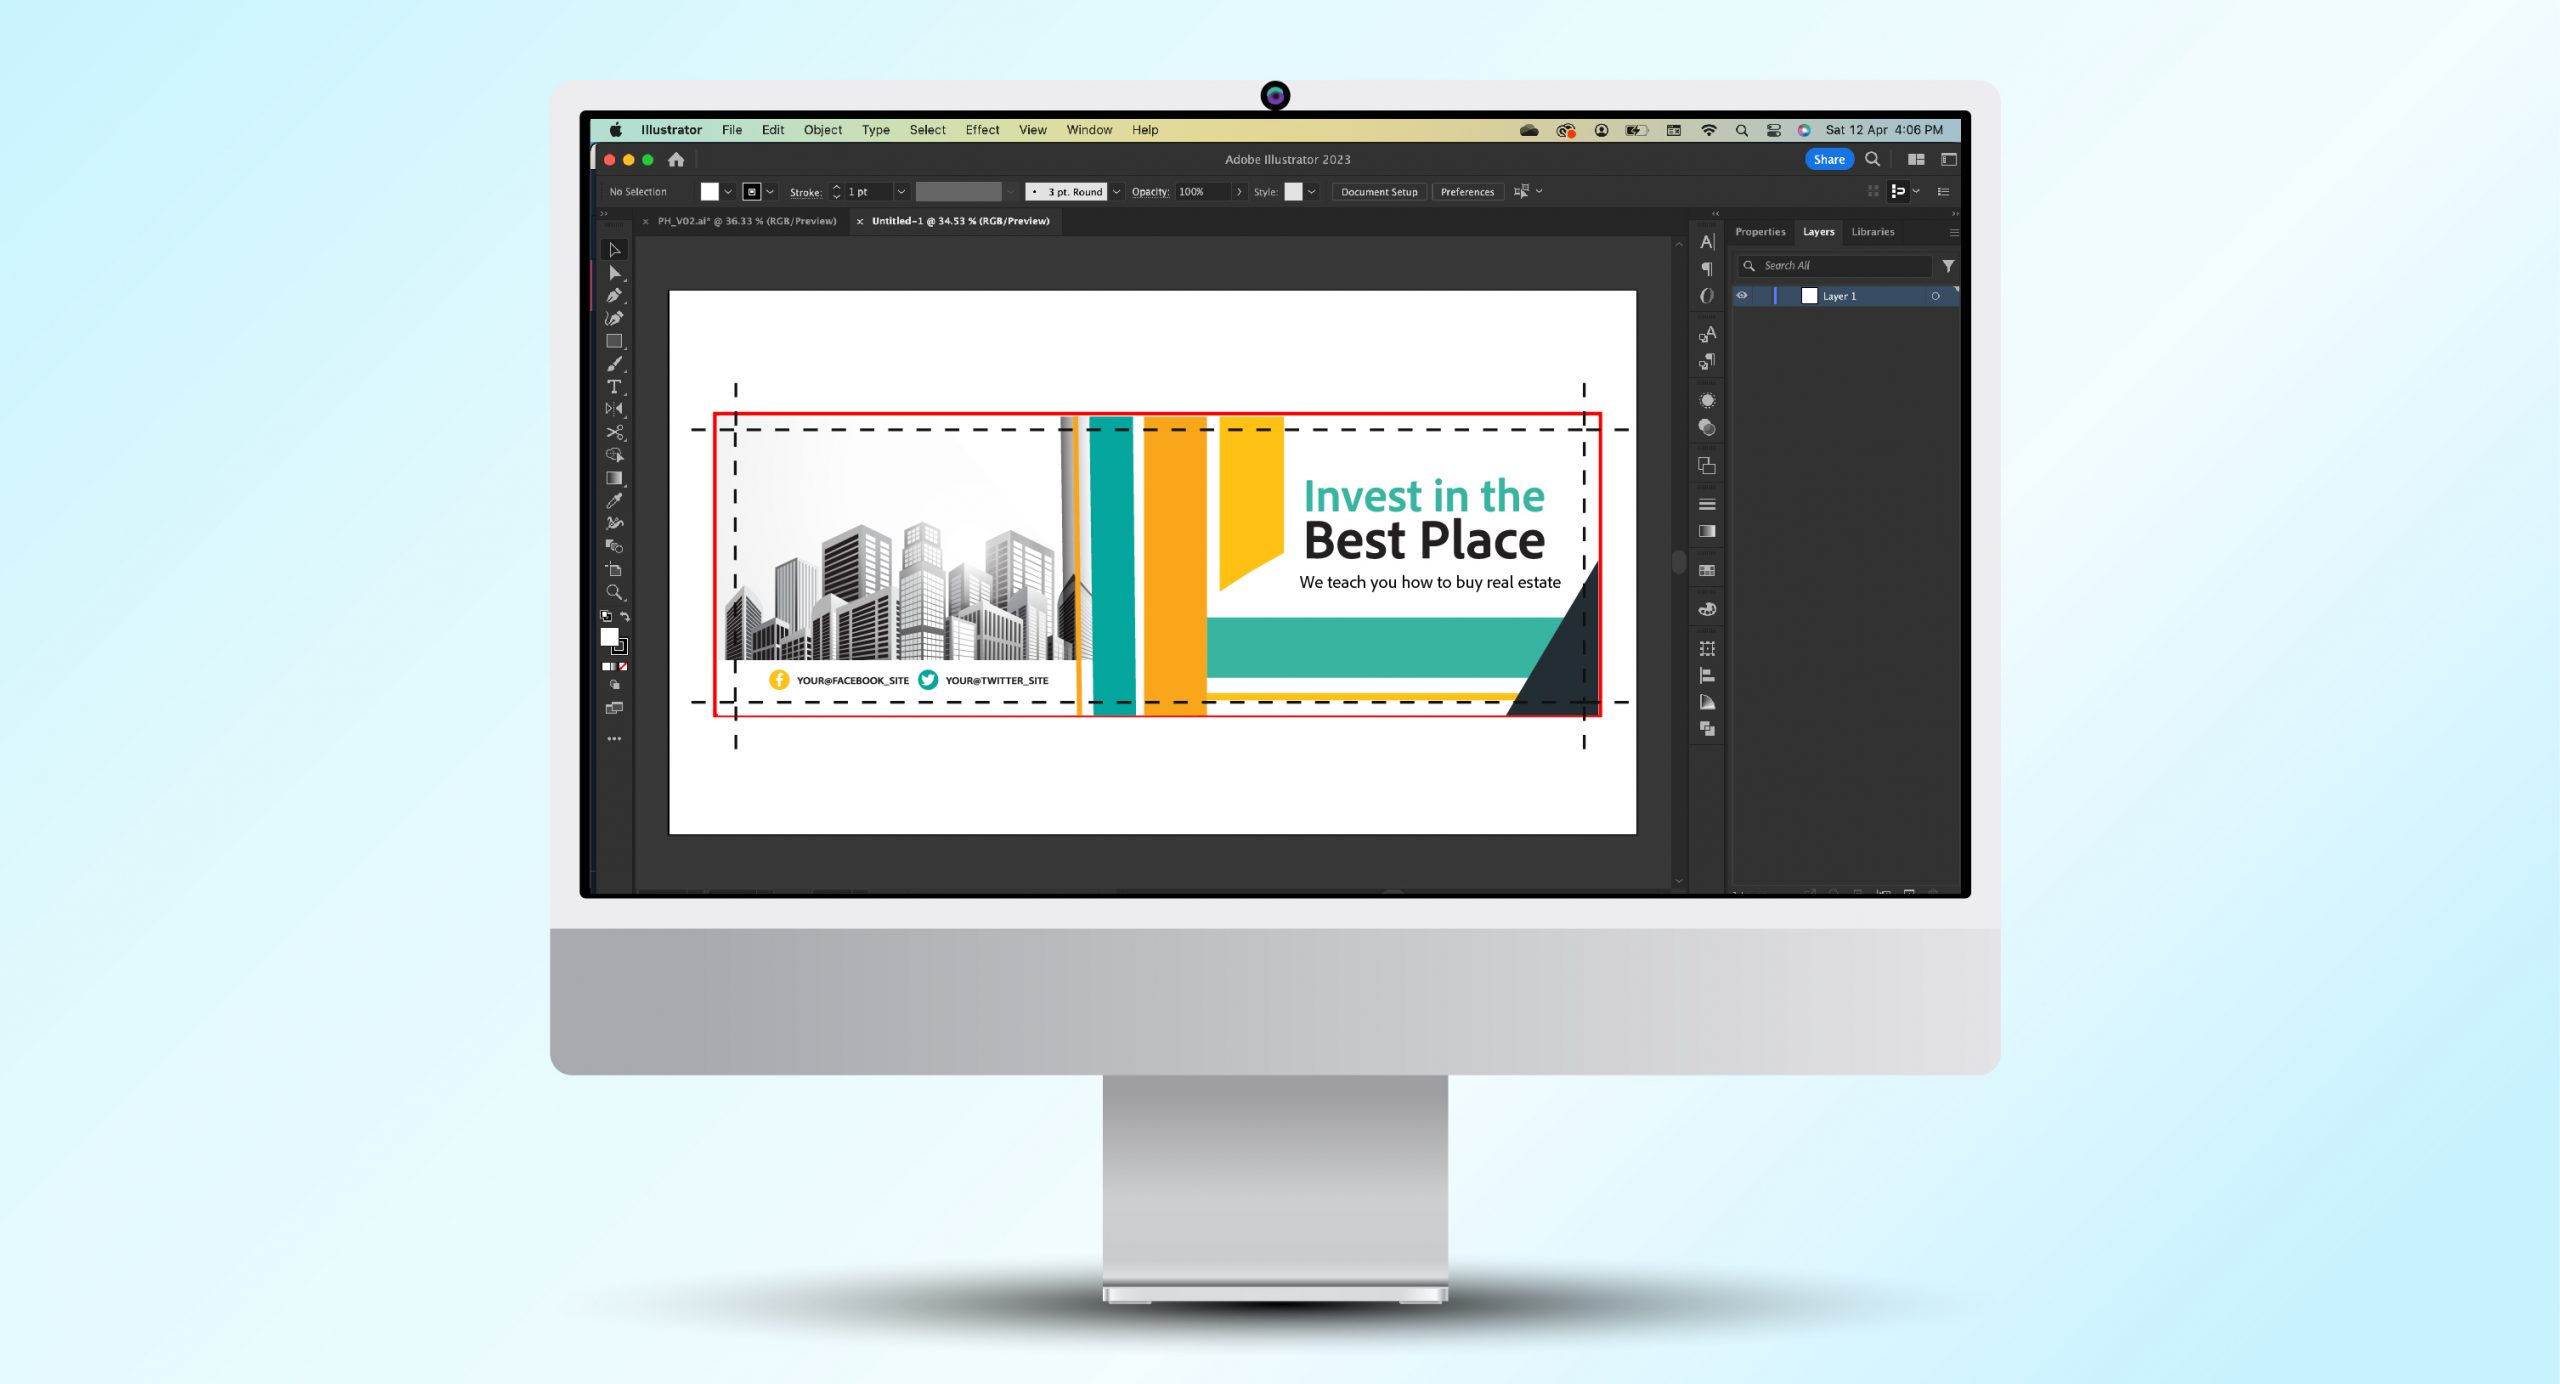Screen dimensions: 2560x1384
Task: Switch to the Properties tab
Action: [1760, 232]
